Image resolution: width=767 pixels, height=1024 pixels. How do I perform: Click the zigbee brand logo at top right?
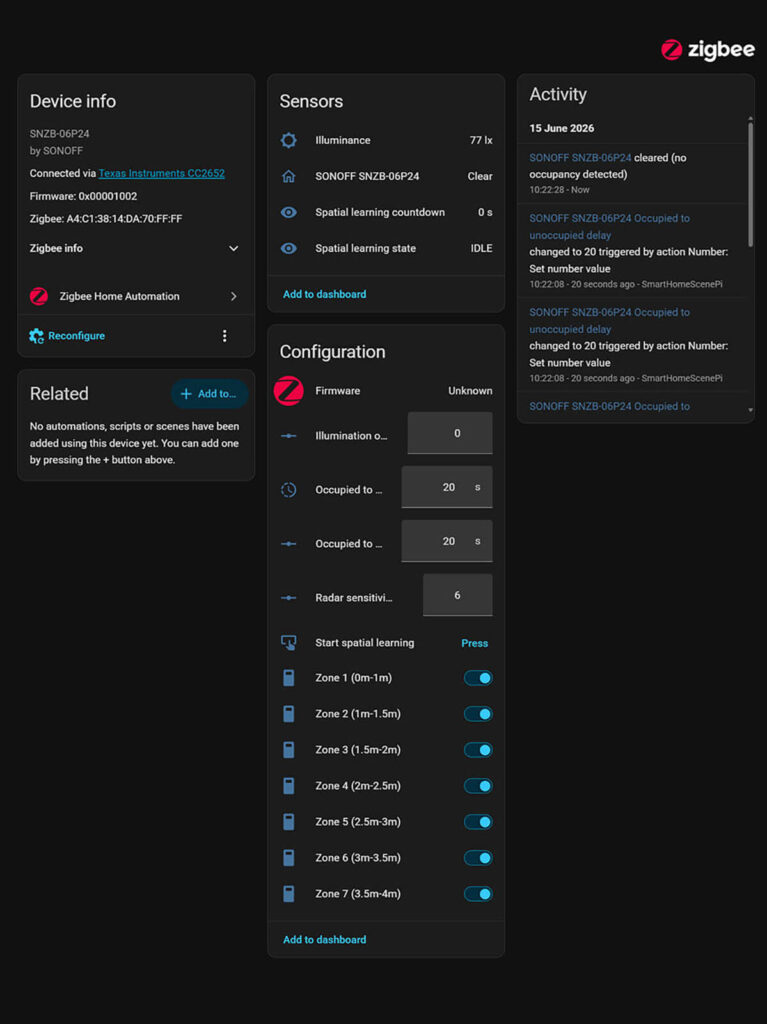pos(708,50)
